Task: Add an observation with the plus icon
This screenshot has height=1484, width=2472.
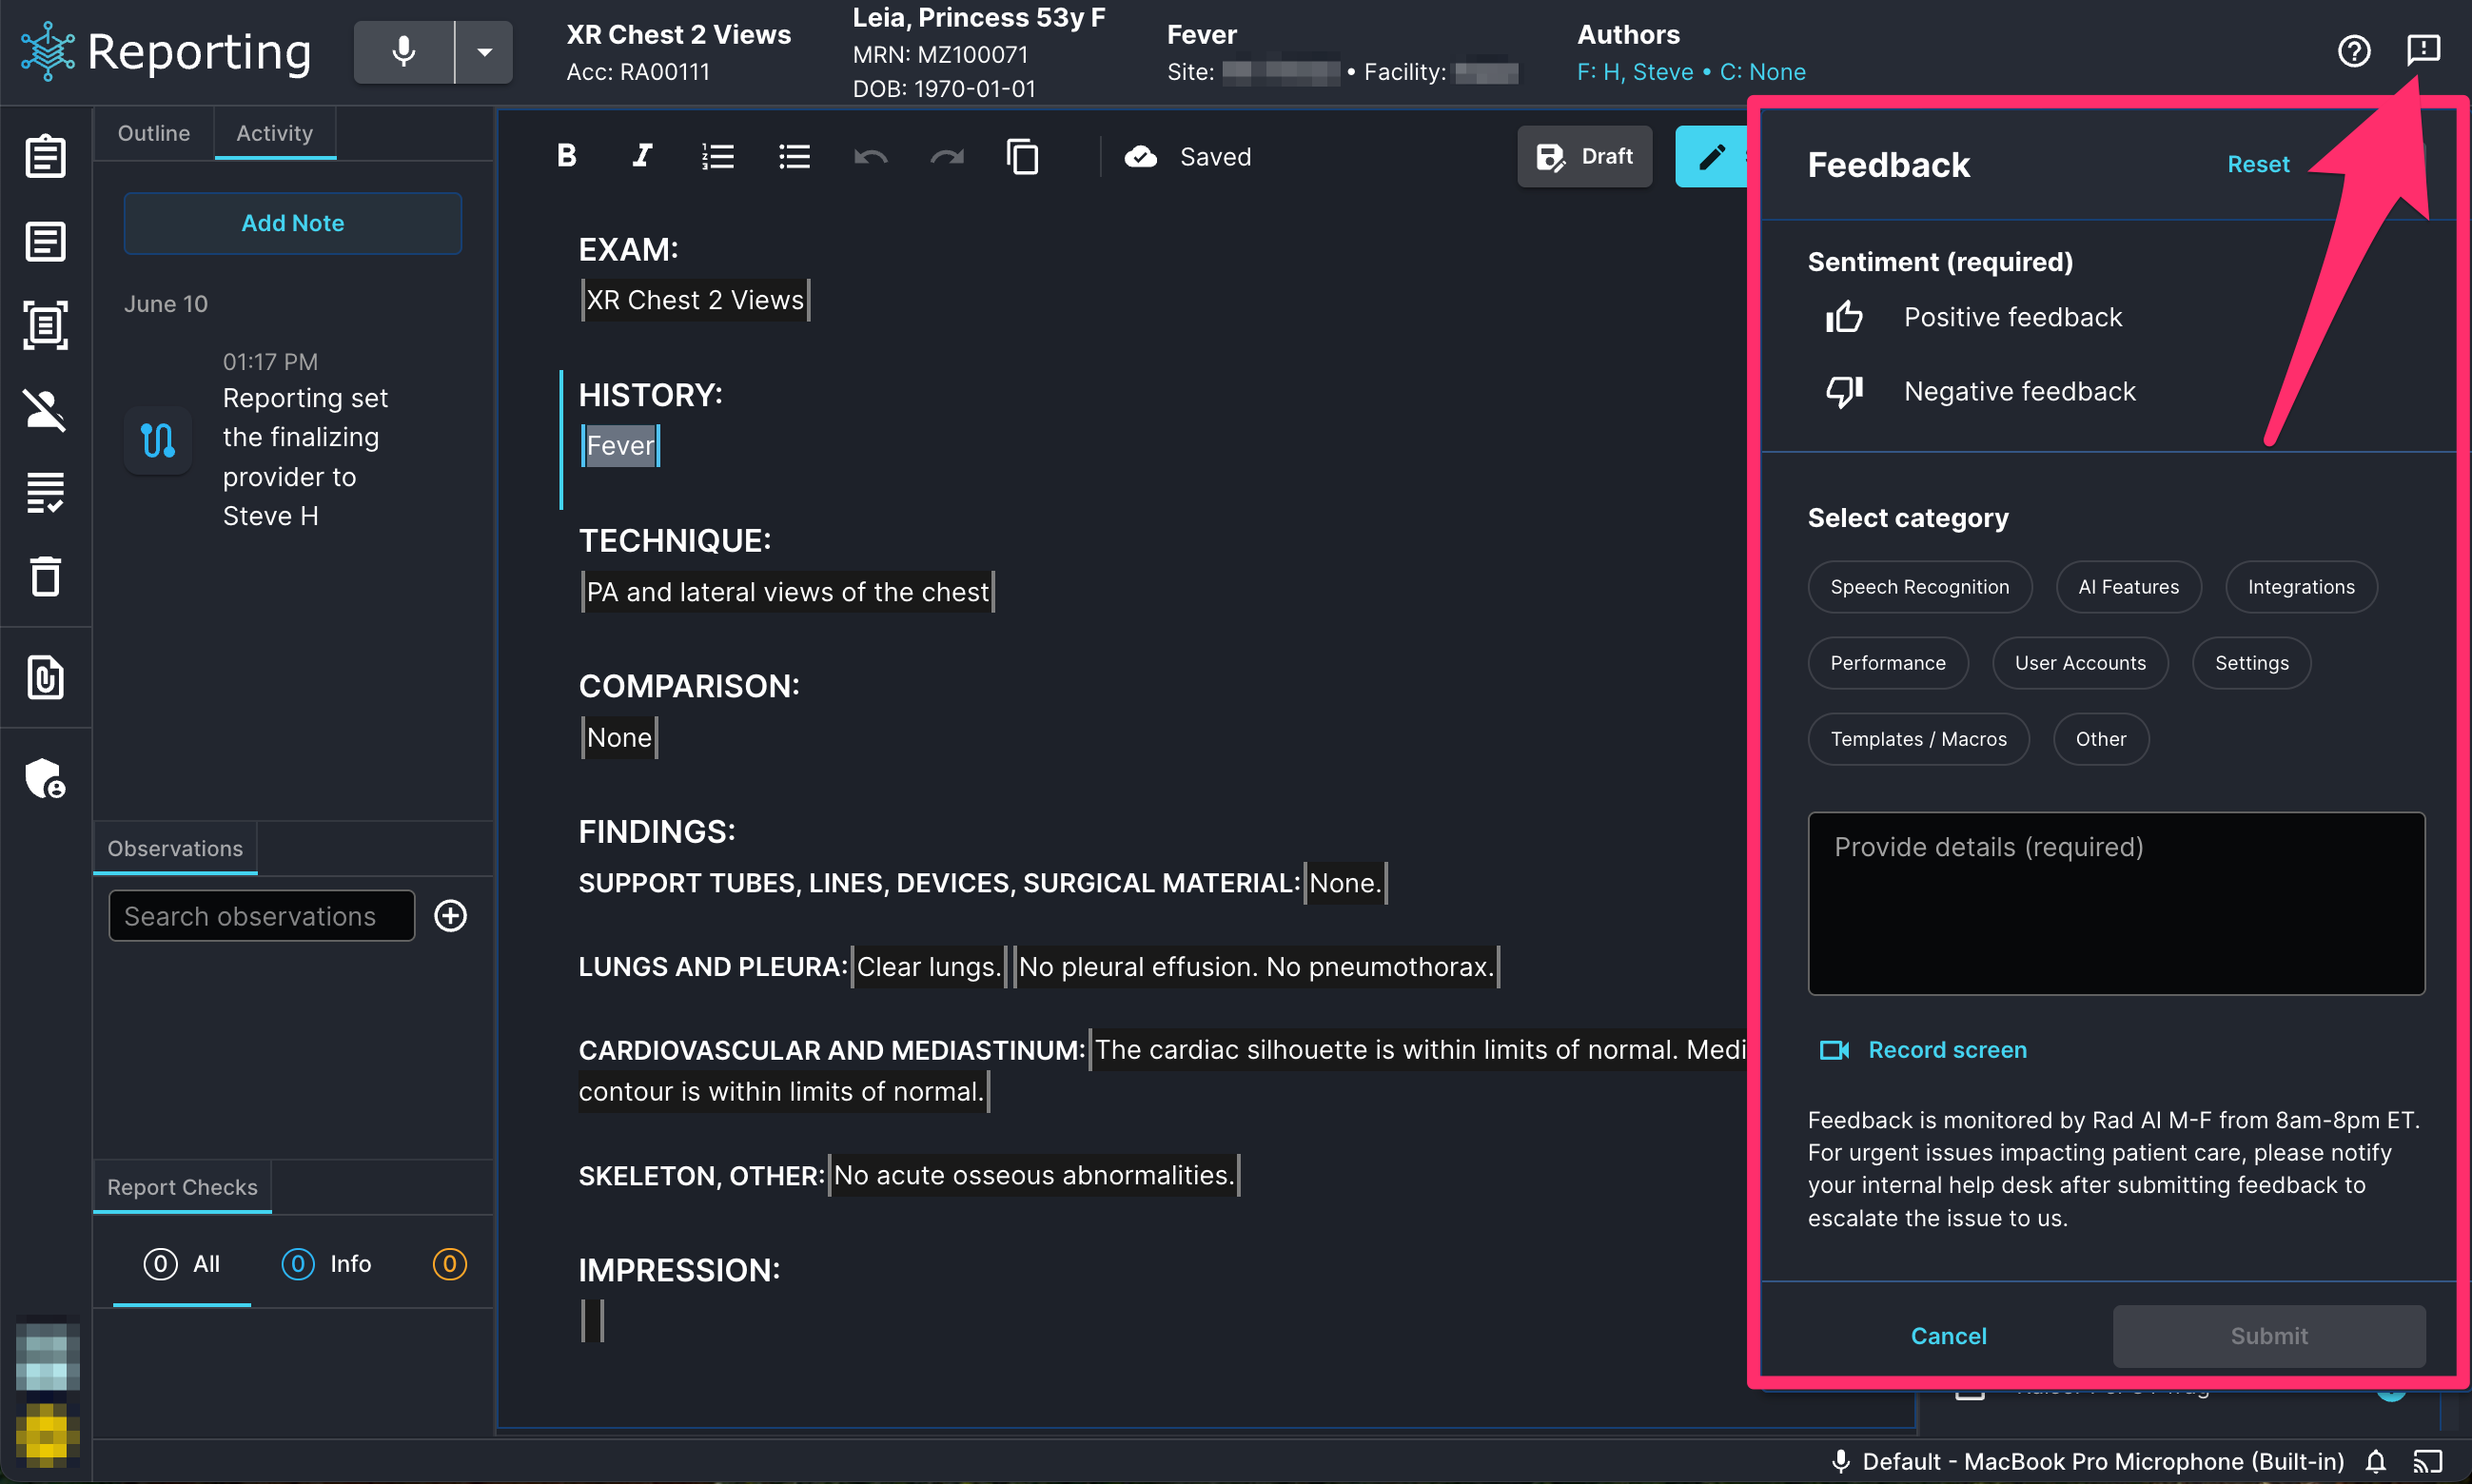Action: (x=451, y=916)
